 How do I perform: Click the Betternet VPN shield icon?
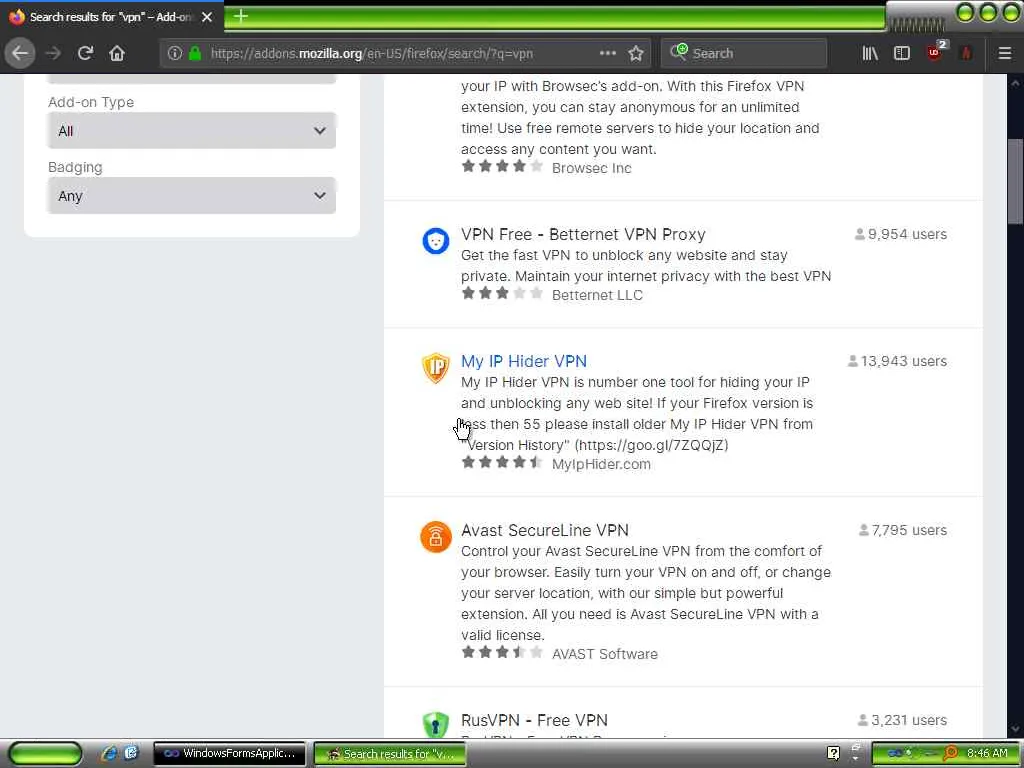point(436,241)
